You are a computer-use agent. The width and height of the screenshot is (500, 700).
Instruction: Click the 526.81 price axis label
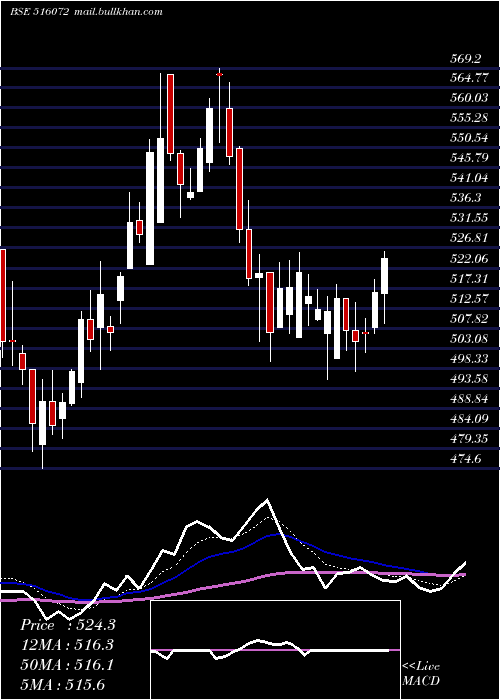(469, 238)
